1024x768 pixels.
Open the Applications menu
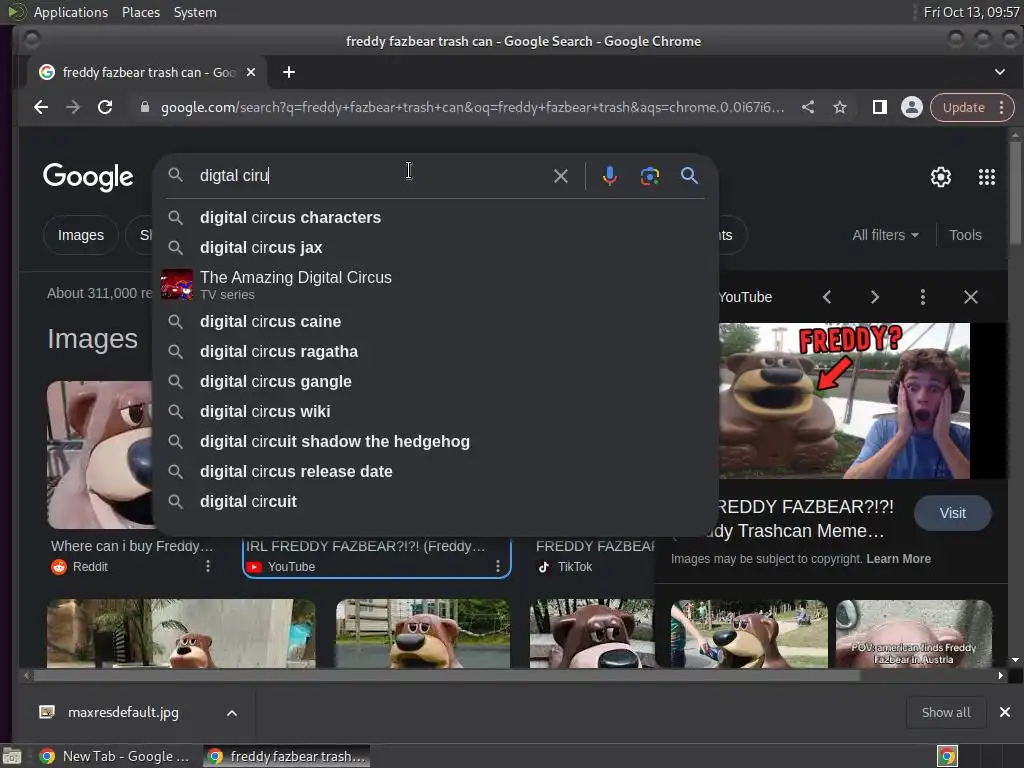pos(71,12)
